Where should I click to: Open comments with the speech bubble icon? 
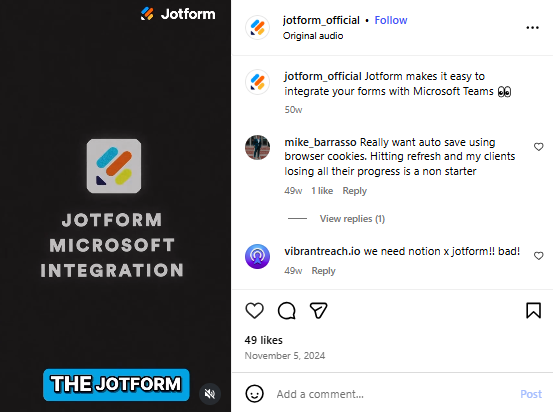(286, 311)
